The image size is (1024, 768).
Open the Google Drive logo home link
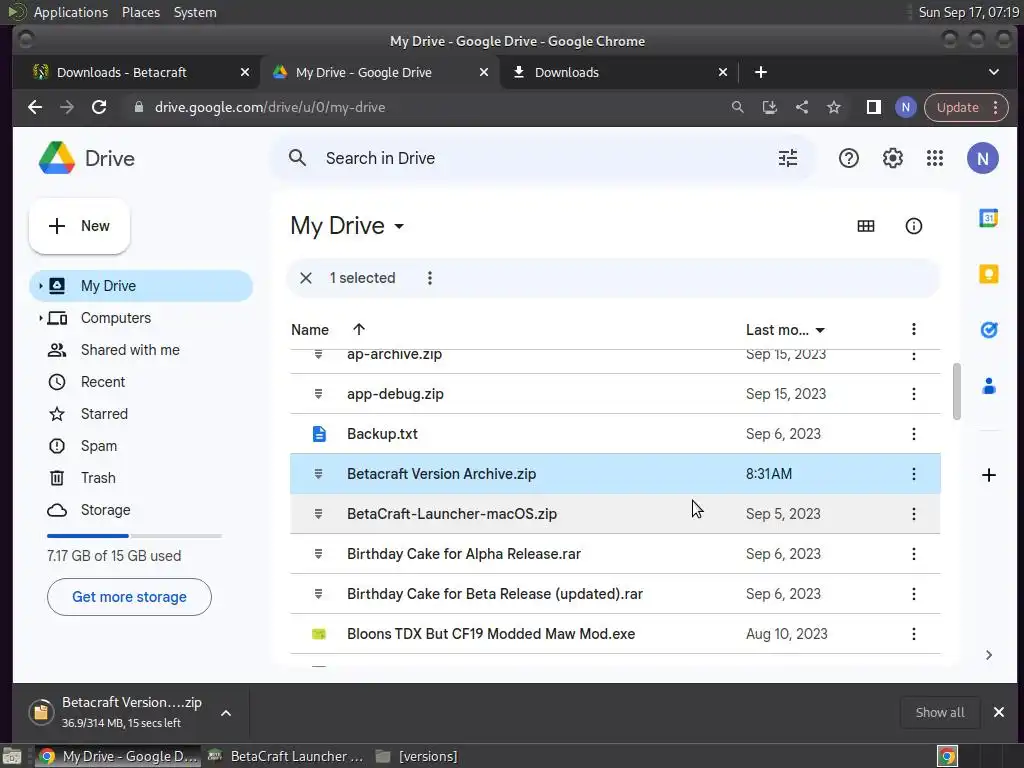86,158
